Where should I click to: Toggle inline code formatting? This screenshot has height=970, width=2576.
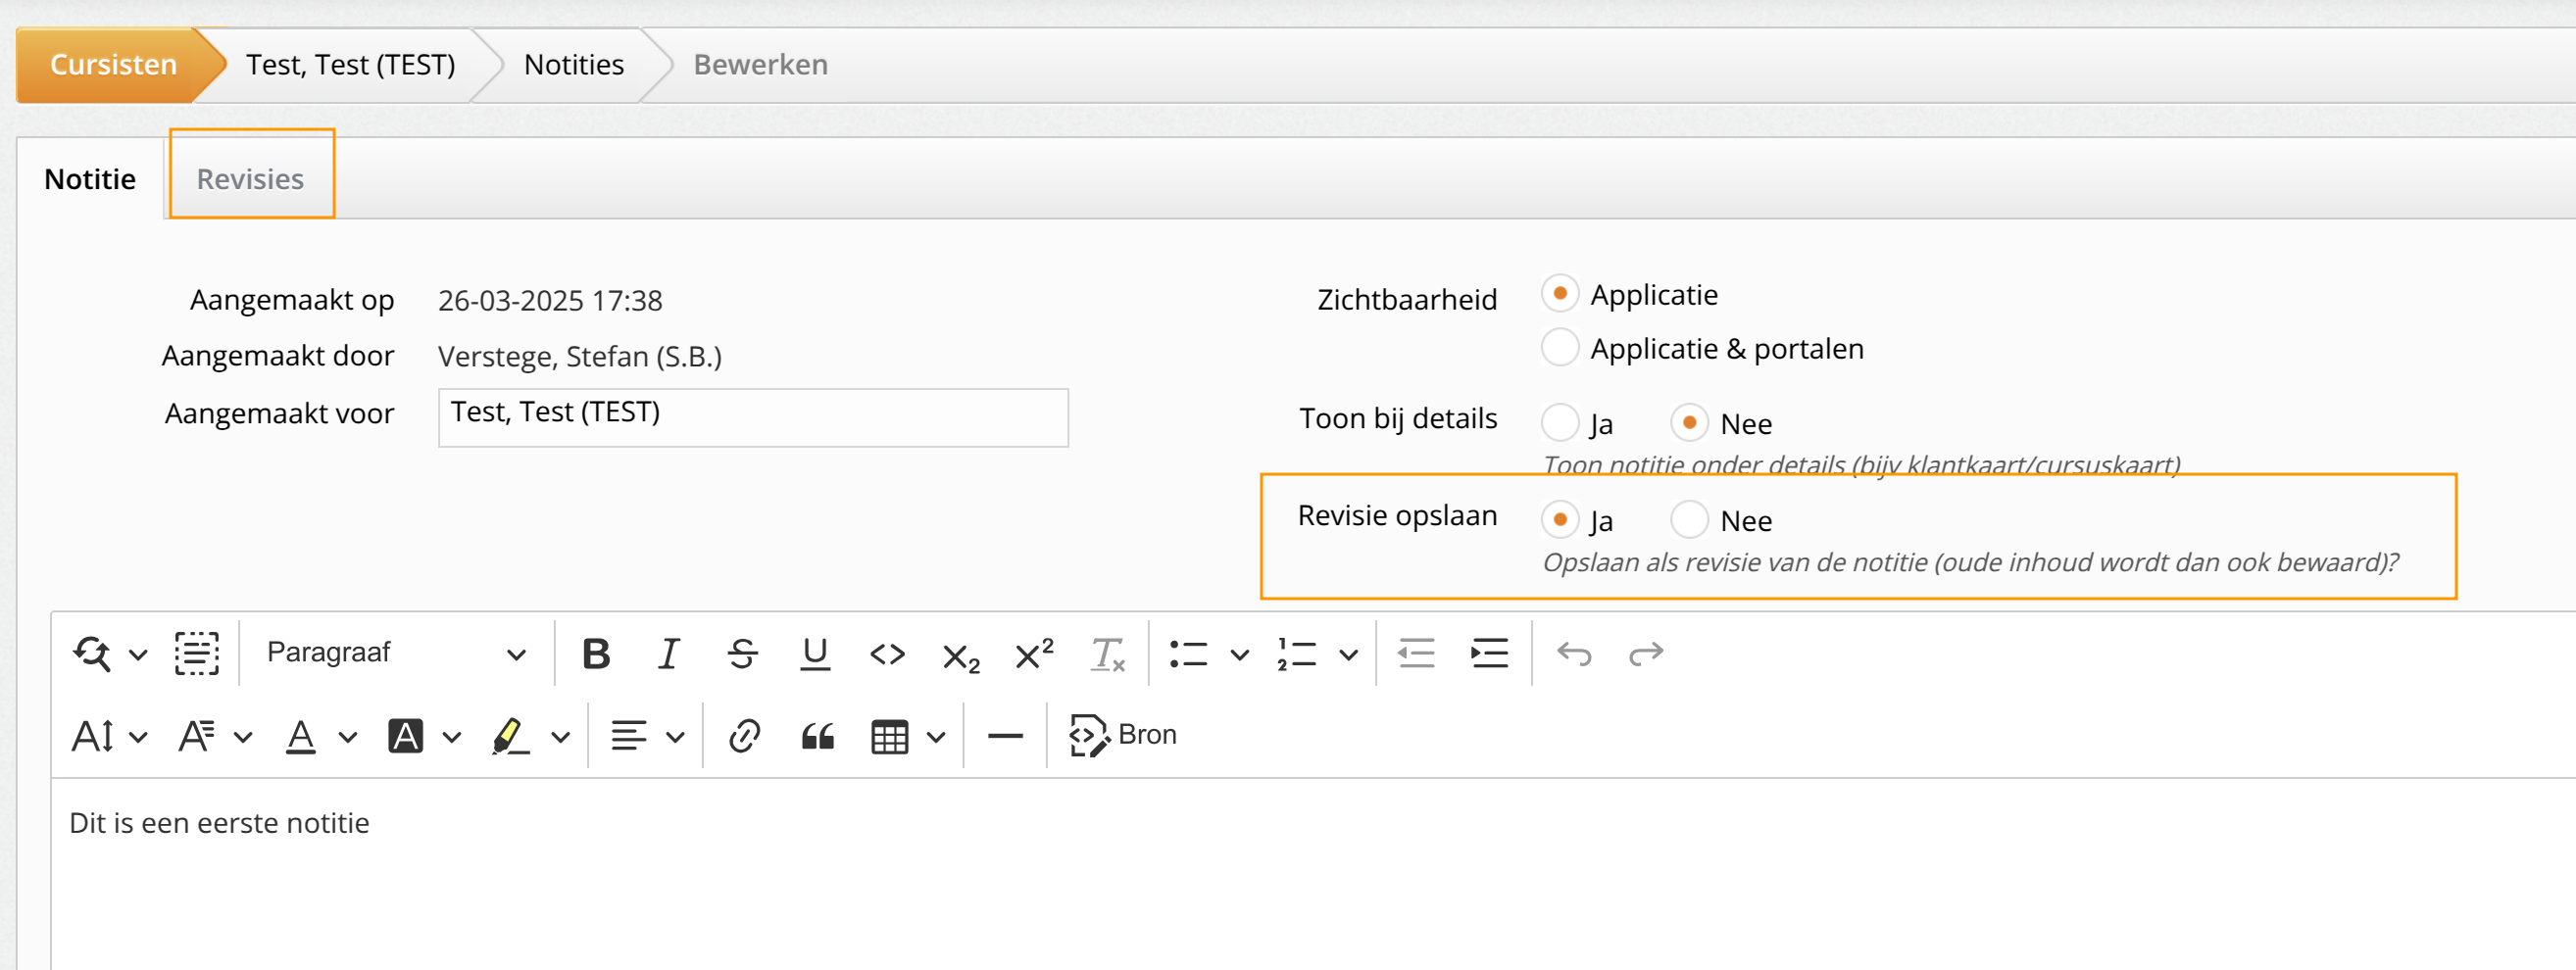pyautogui.click(x=887, y=654)
